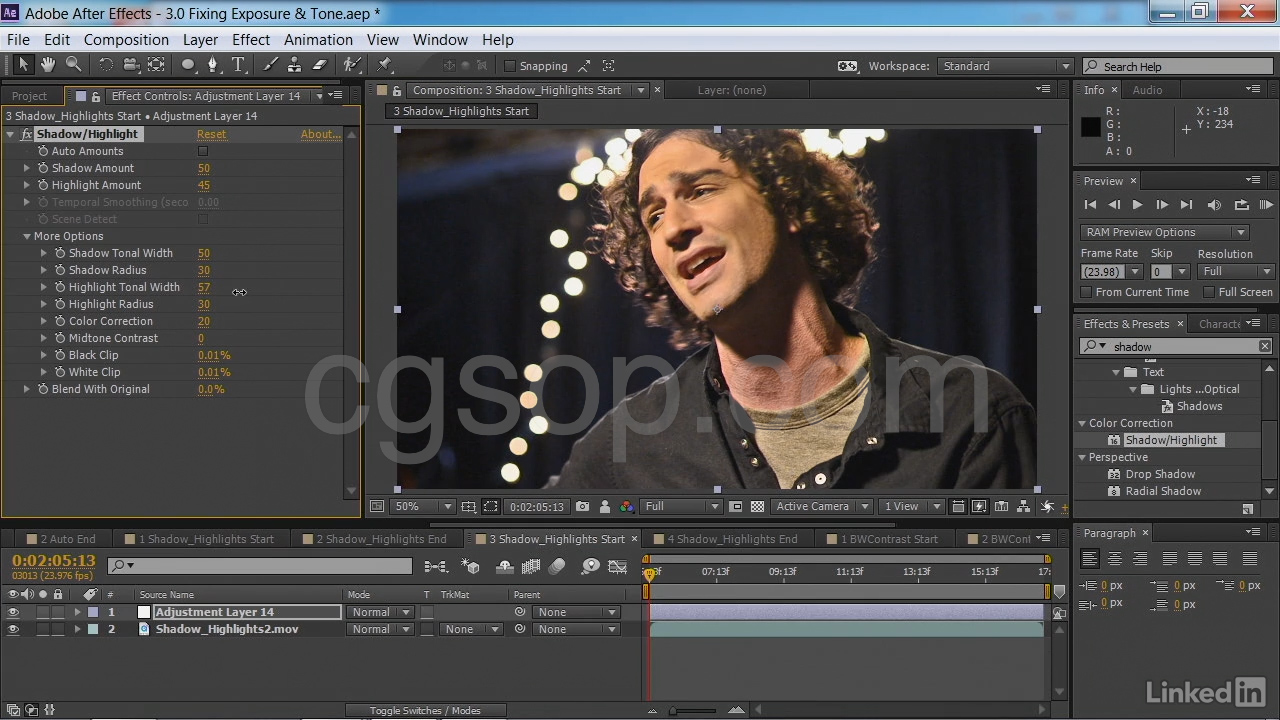Play the preview in Preview panel

point(1137,205)
